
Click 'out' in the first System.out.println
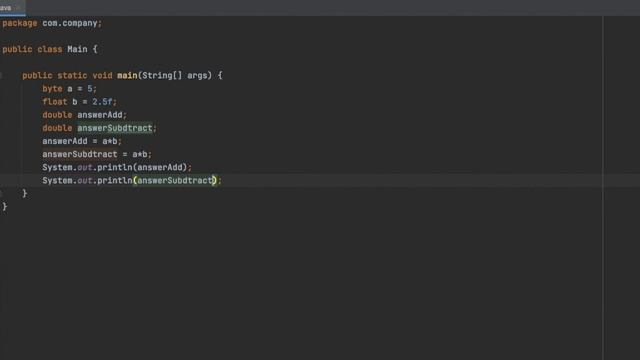pos(84,167)
